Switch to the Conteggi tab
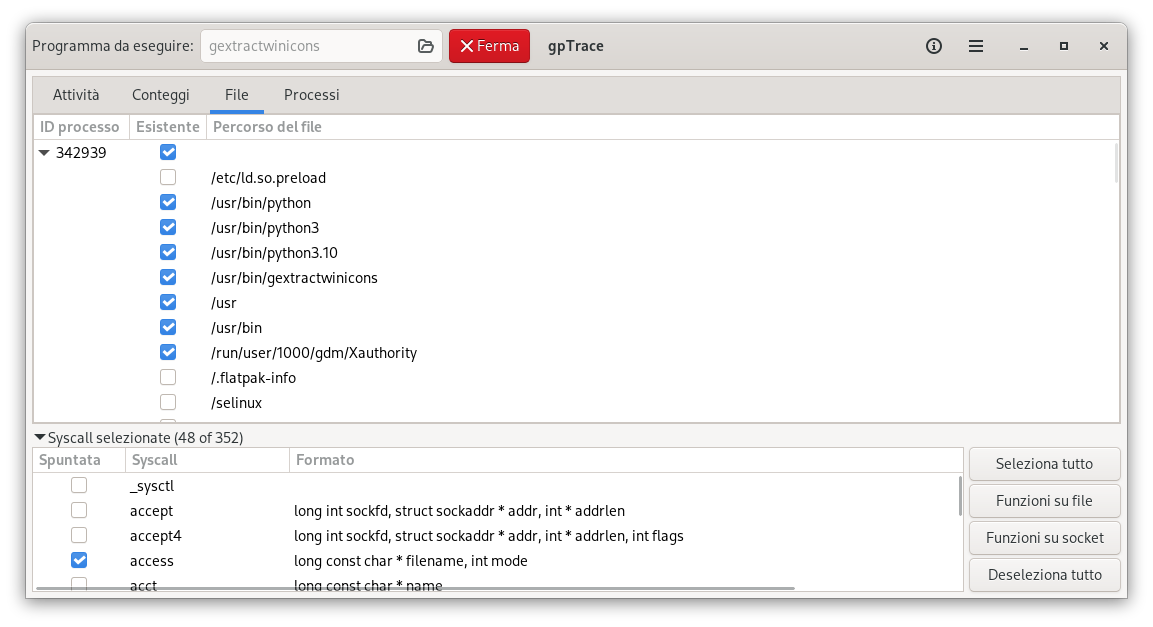This screenshot has height=627, width=1153. [x=161, y=95]
